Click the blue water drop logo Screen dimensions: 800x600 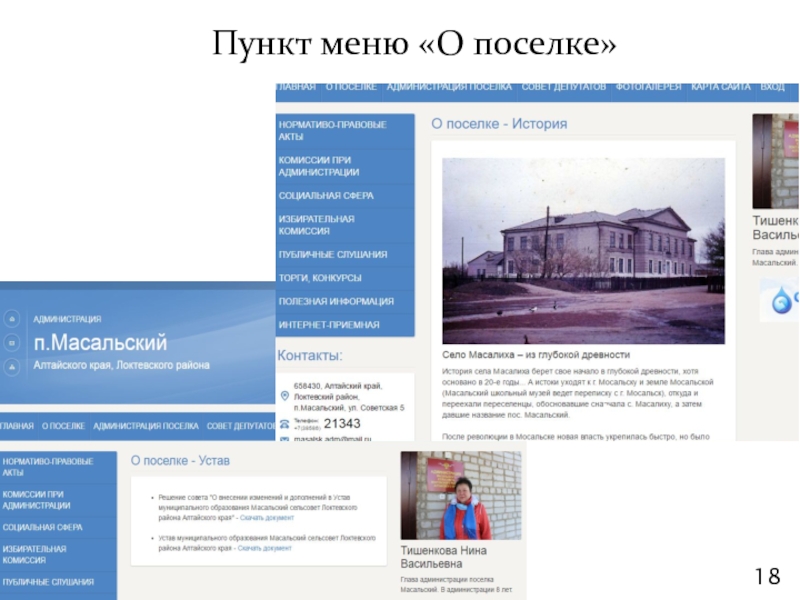pos(782,300)
